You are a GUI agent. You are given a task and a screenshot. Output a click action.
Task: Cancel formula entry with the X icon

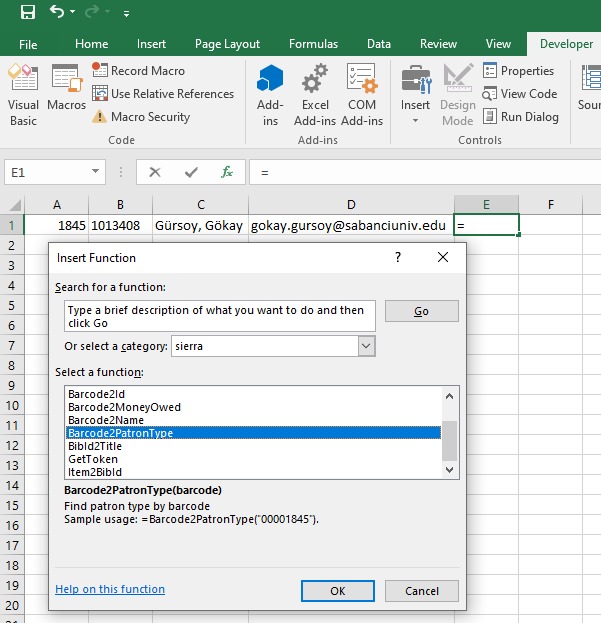155,172
